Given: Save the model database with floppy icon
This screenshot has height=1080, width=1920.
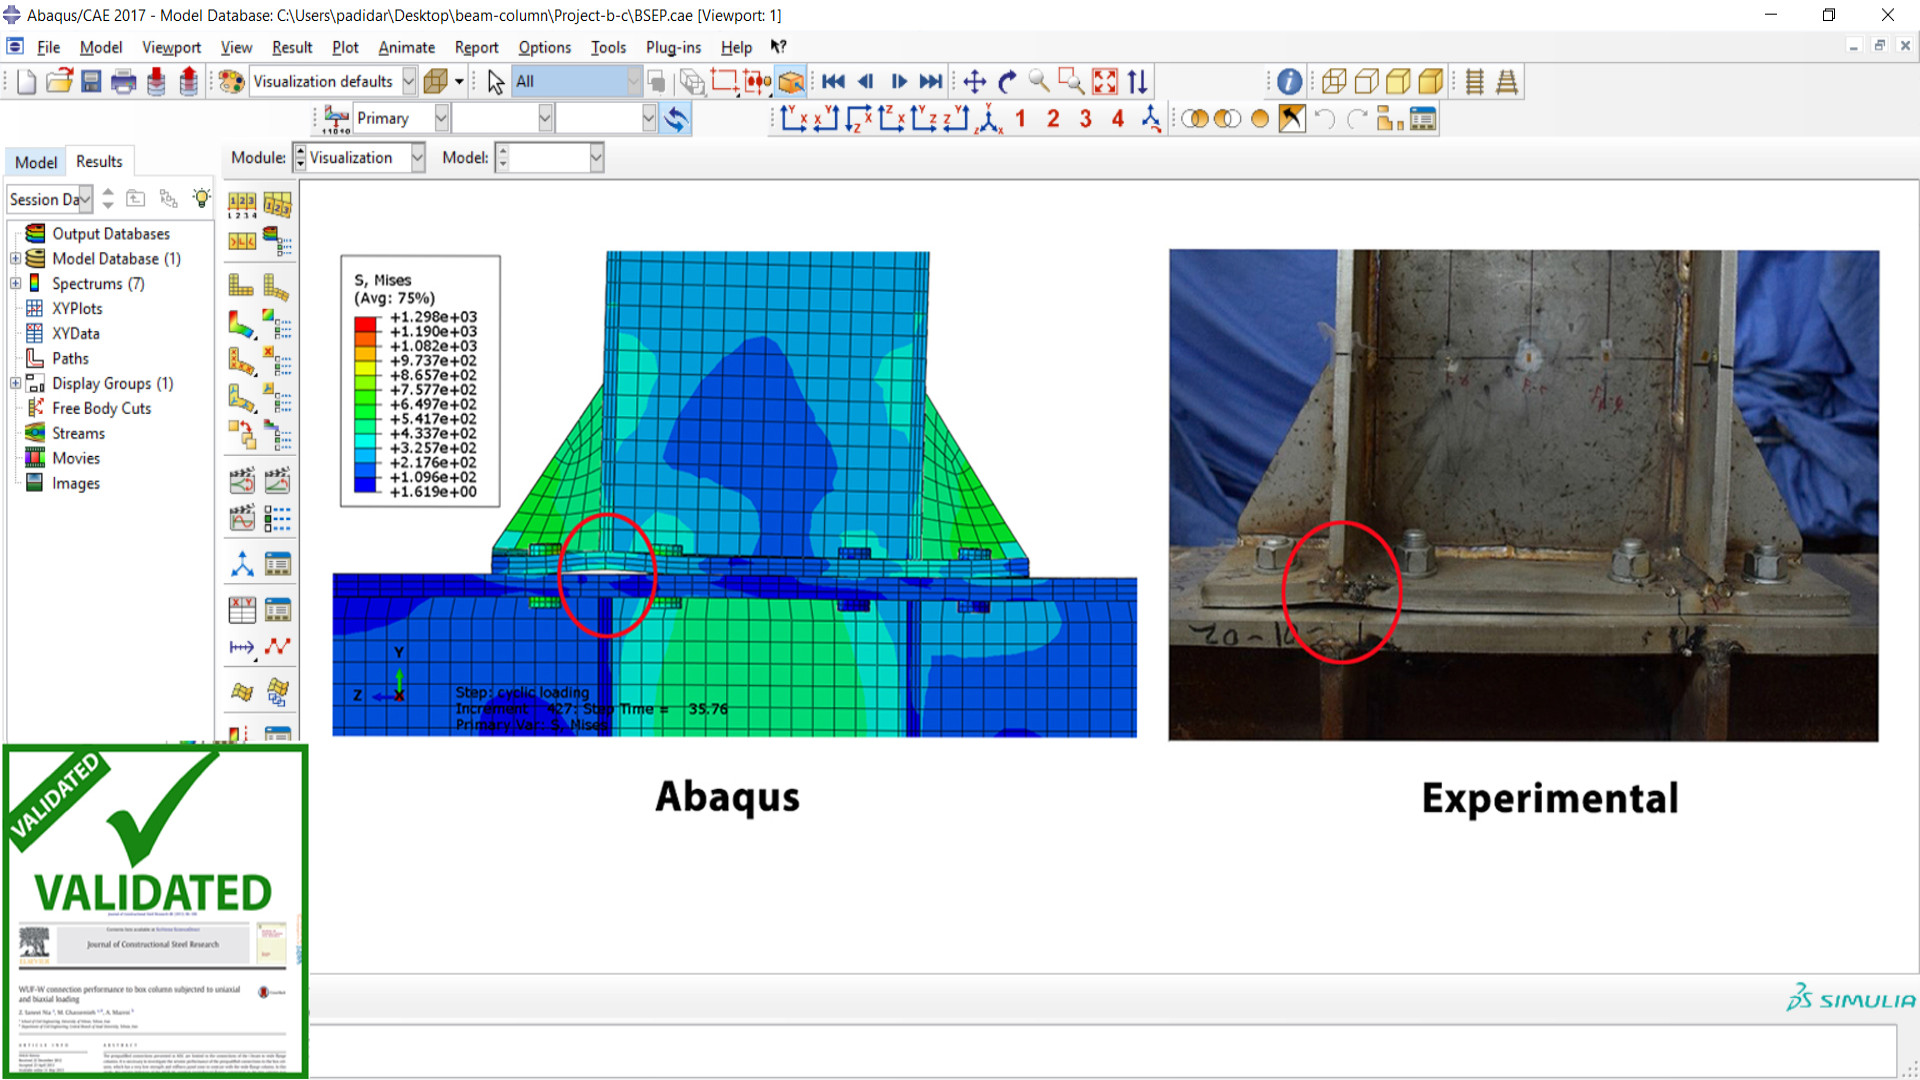Looking at the screenshot, I should click(91, 82).
